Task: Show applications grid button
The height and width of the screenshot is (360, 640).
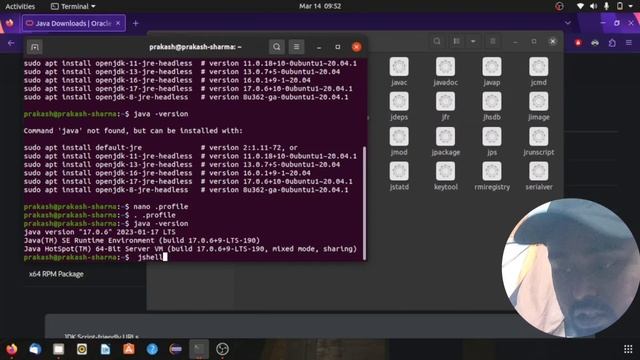Action: point(628,349)
